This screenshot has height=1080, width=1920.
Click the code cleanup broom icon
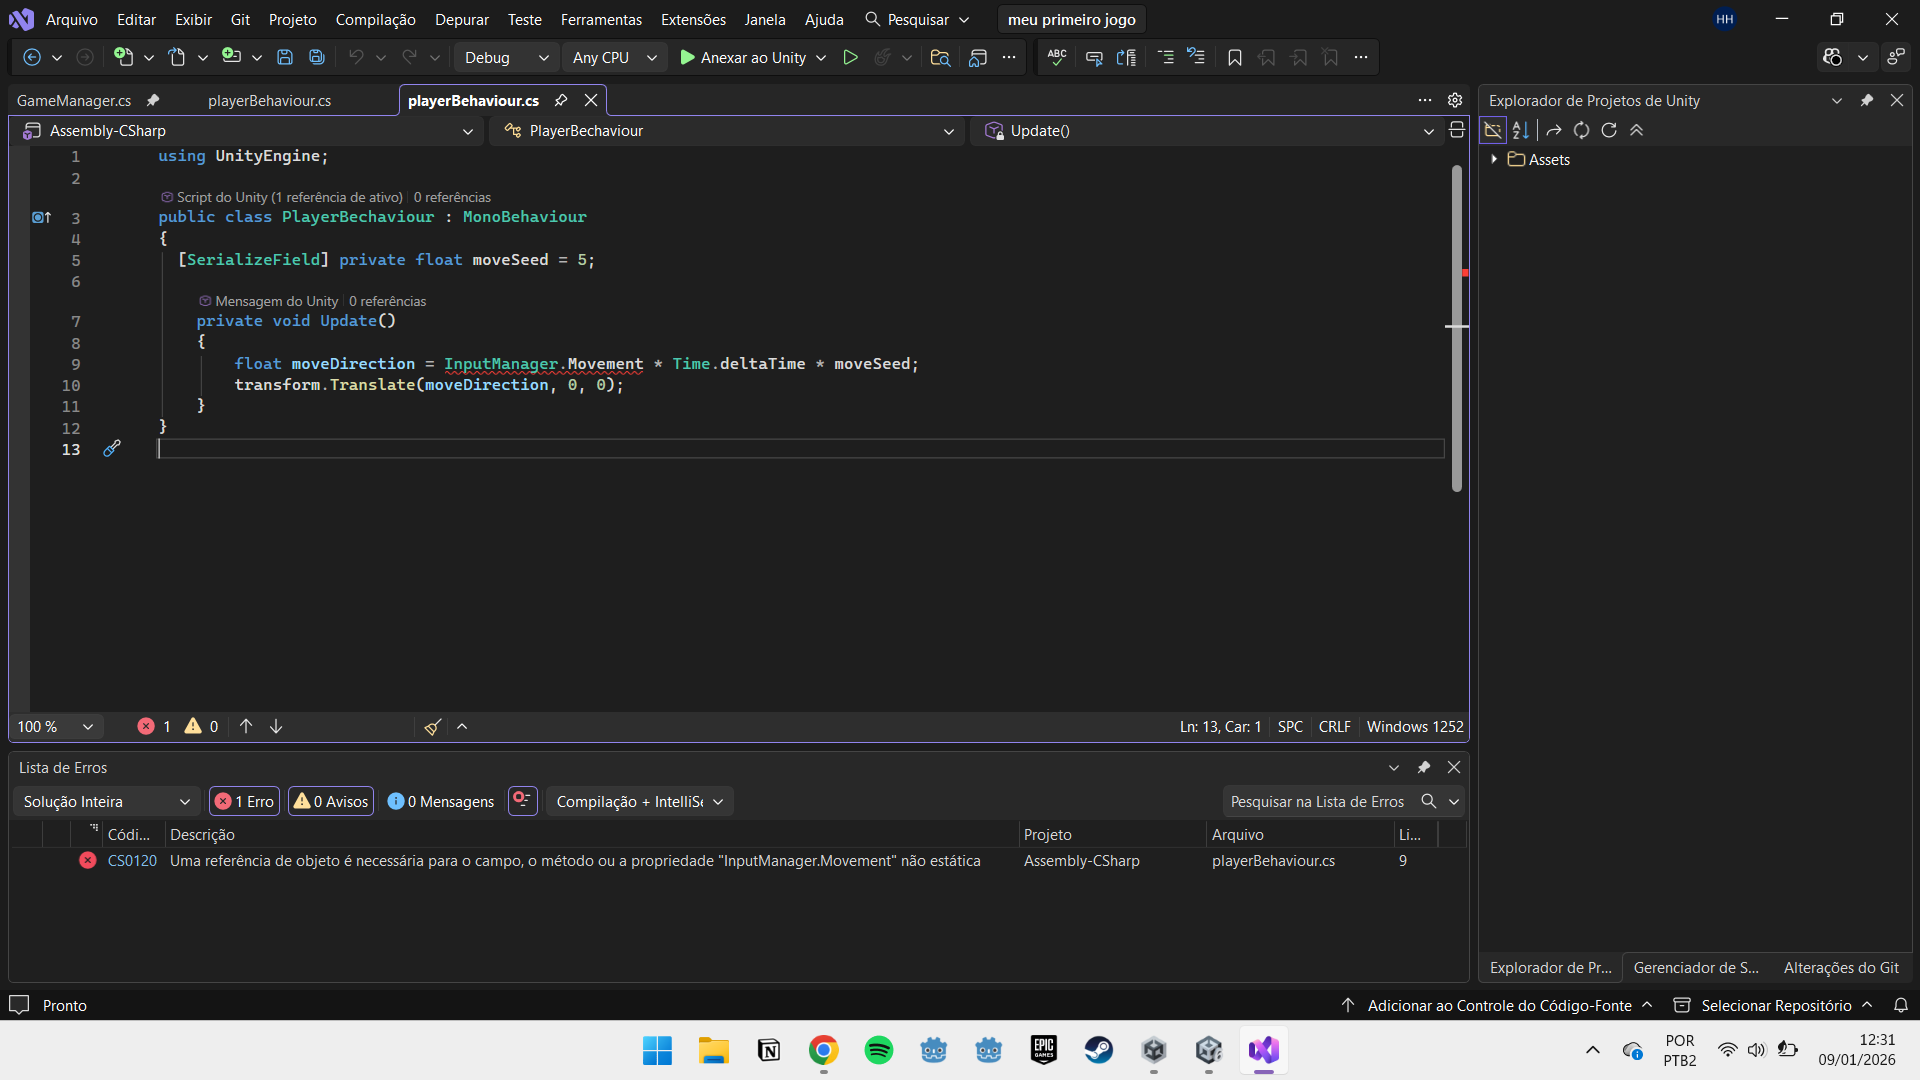[432, 727]
